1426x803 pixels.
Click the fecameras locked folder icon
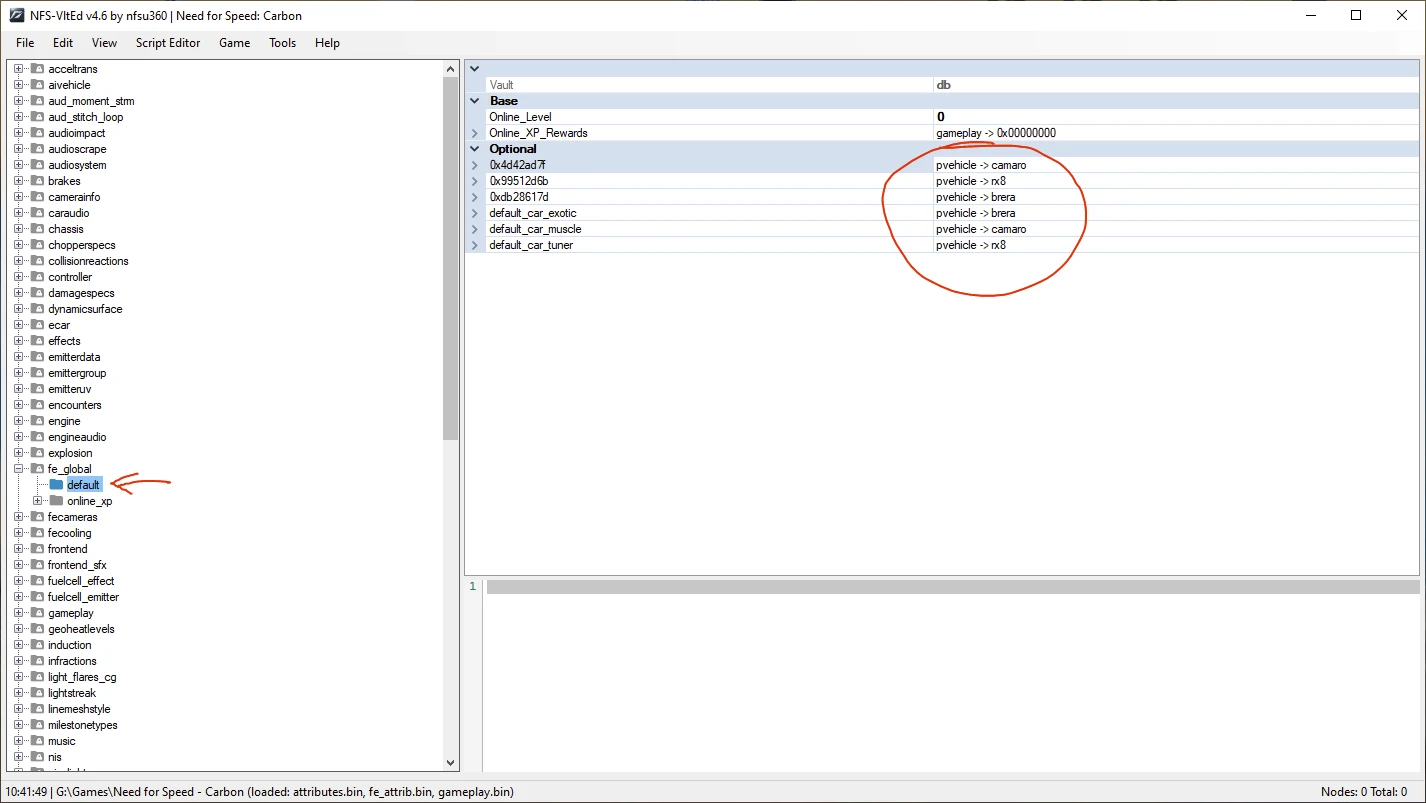[x=37, y=517]
